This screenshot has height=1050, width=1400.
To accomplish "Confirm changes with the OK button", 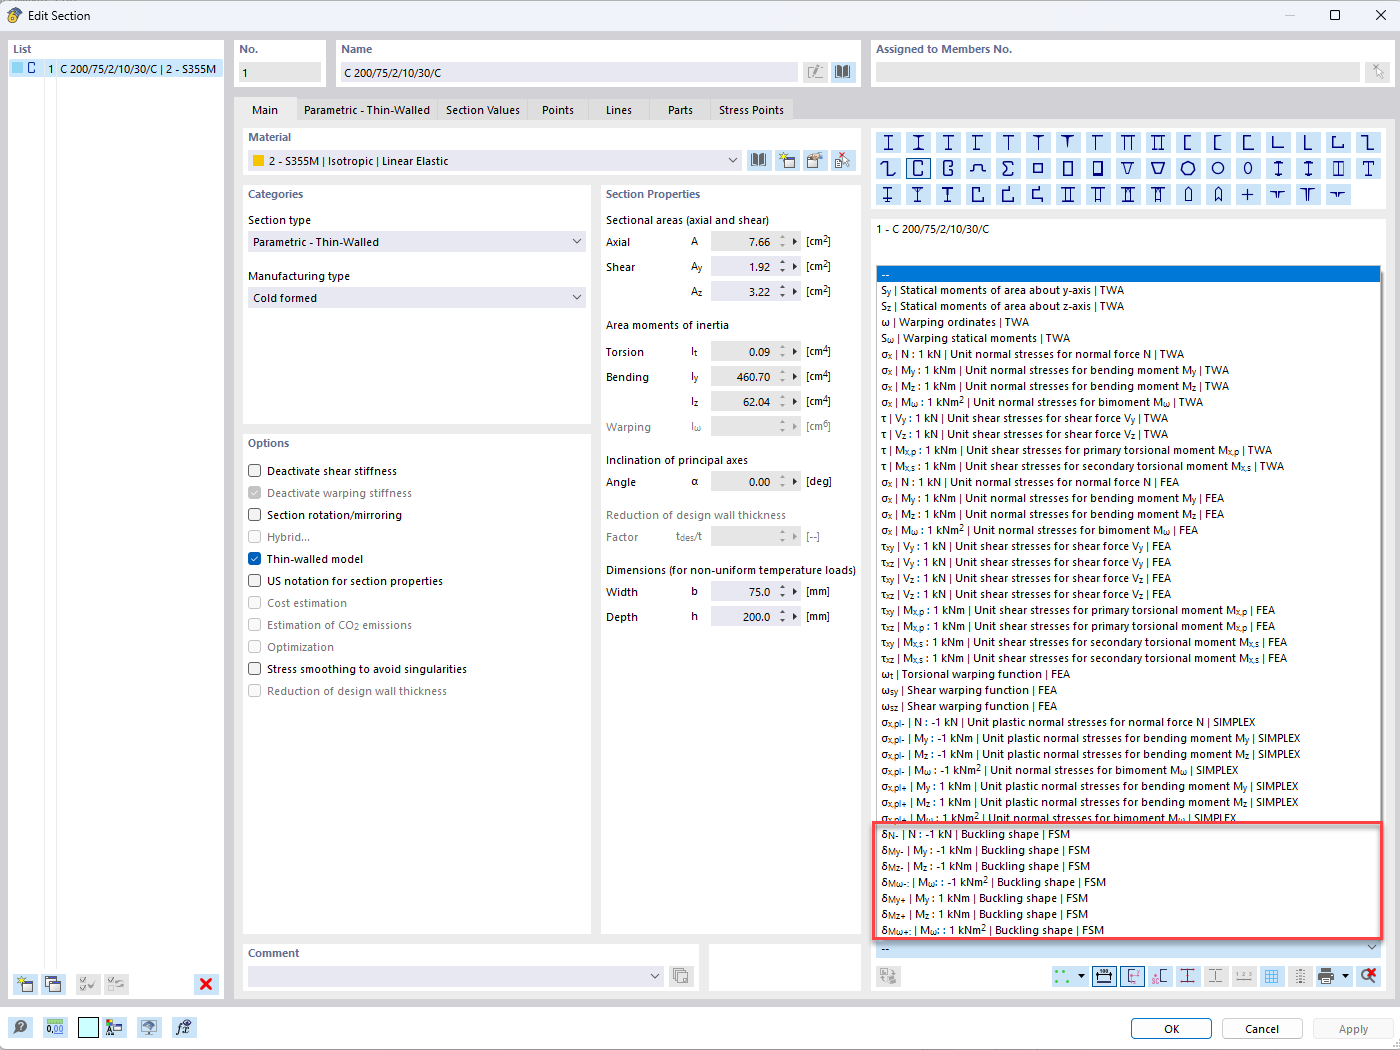I will [1170, 1028].
